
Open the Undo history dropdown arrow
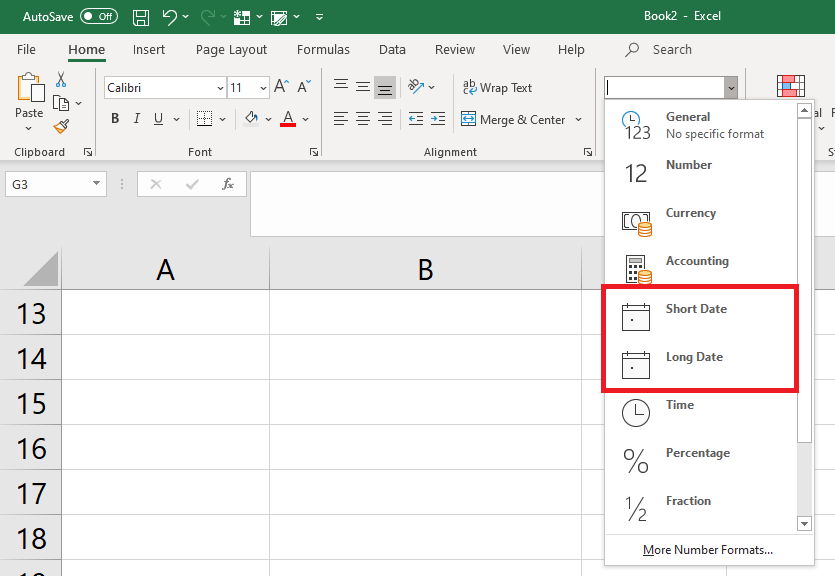(x=185, y=17)
